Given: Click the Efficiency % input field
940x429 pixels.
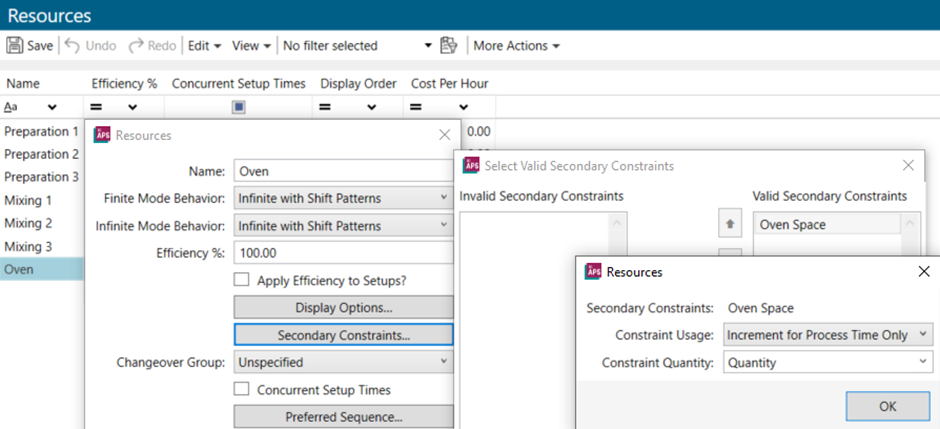Looking at the screenshot, I should point(343,253).
